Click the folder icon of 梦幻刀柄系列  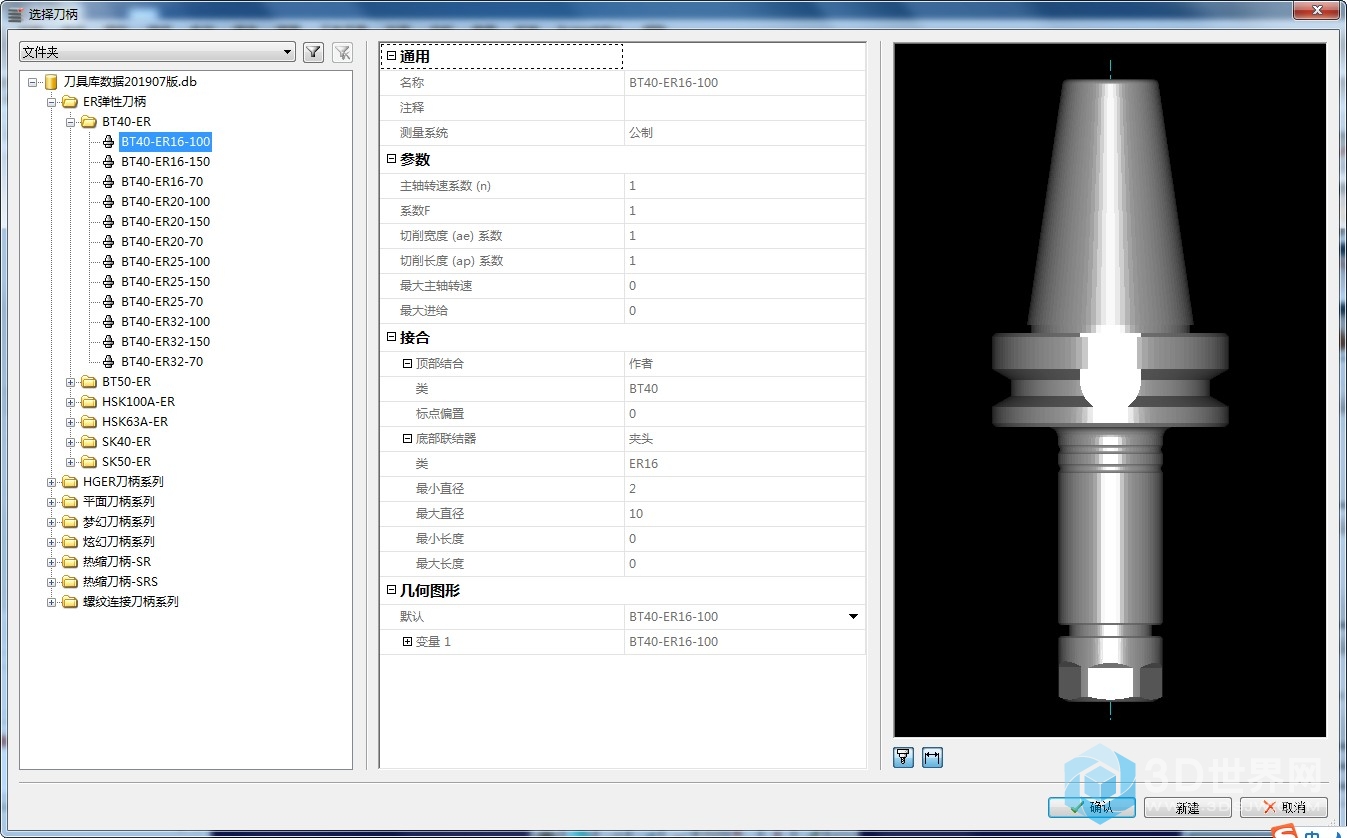70,522
